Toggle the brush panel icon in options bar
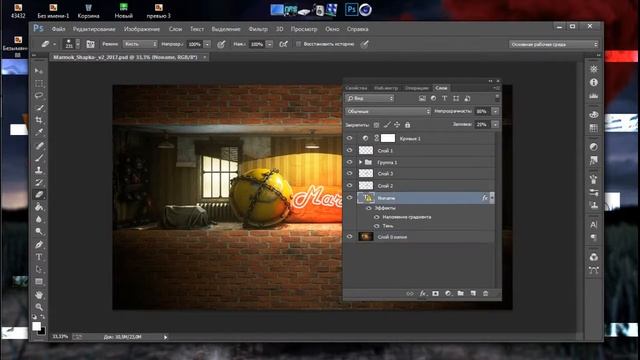 90,44
